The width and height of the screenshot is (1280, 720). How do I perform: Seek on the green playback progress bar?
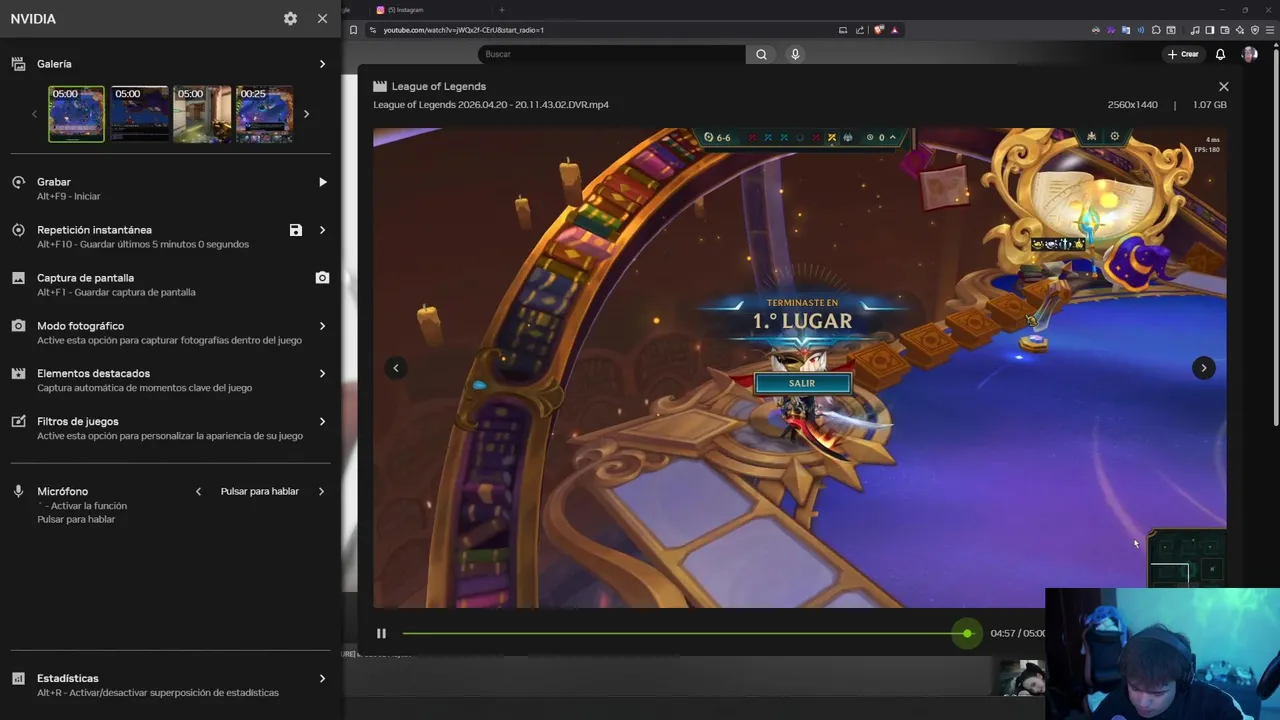click(684, 633)
